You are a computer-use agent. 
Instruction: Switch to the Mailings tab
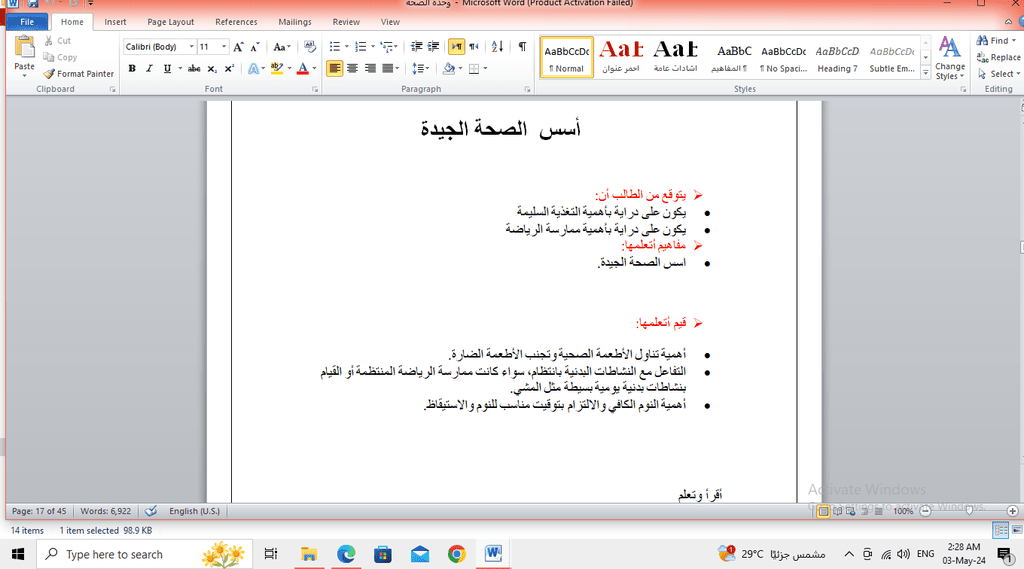coord(295,22)
